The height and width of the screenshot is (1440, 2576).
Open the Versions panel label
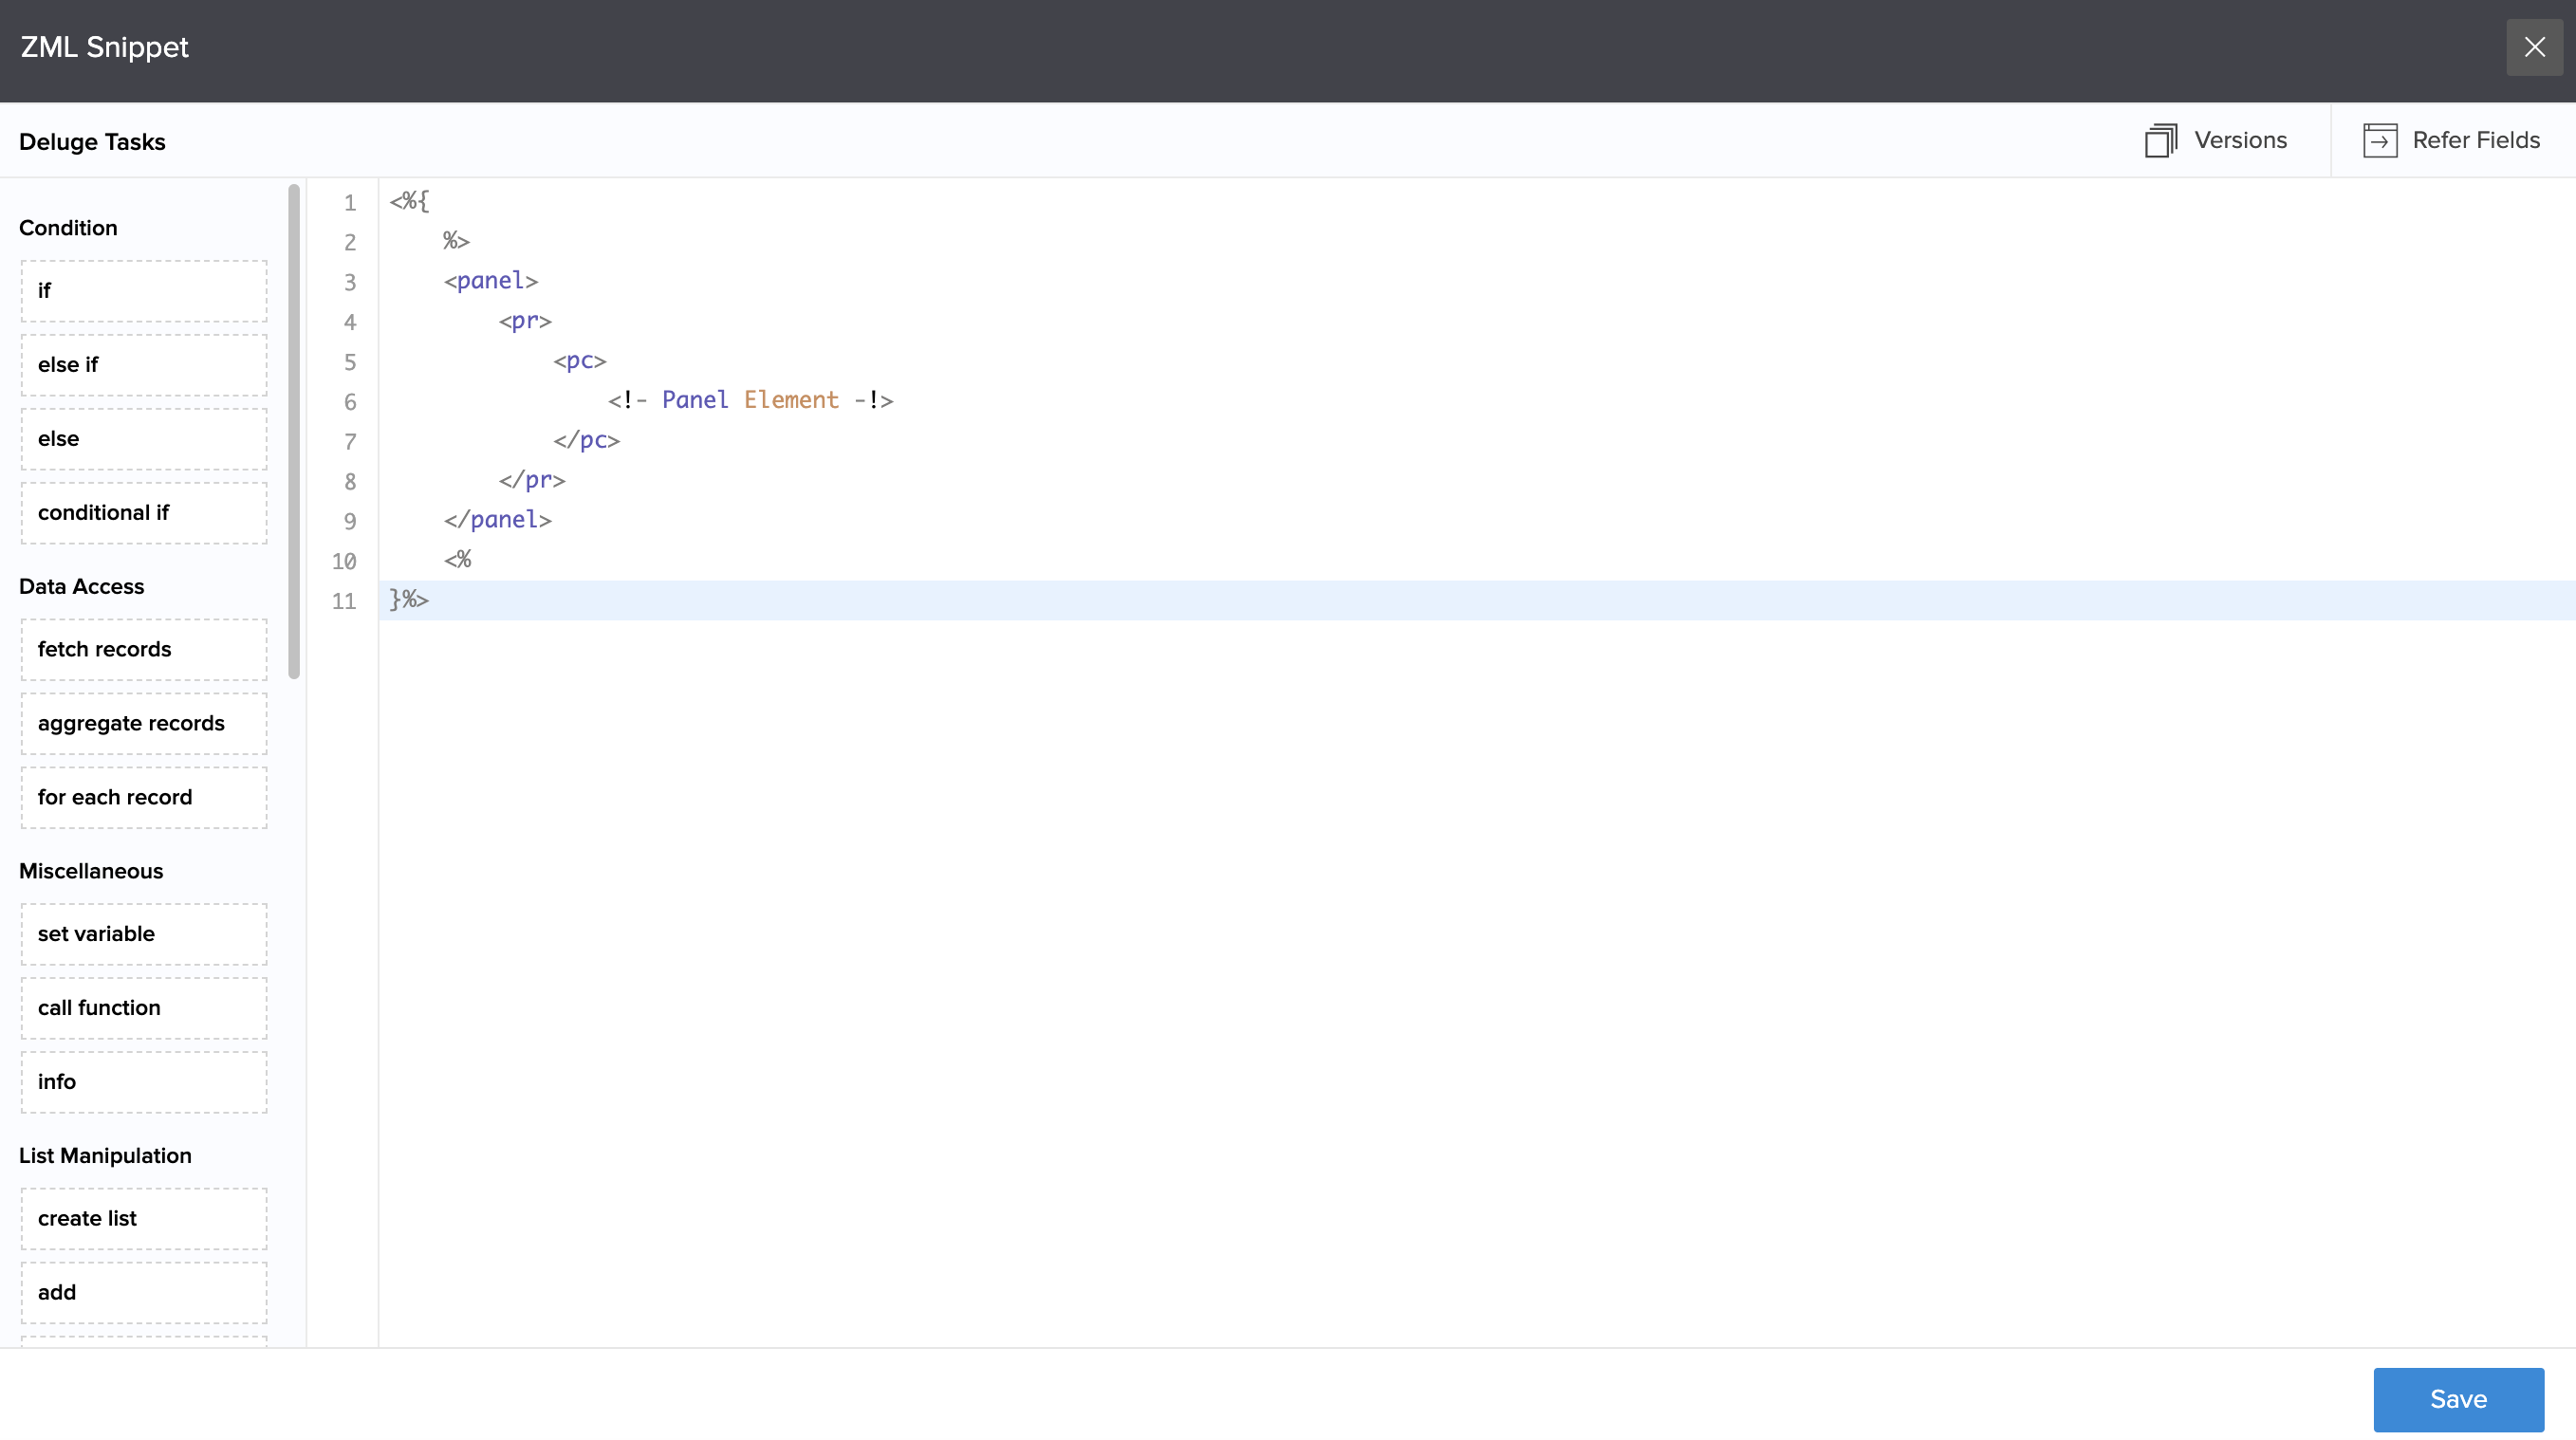tap(2239, 140)
